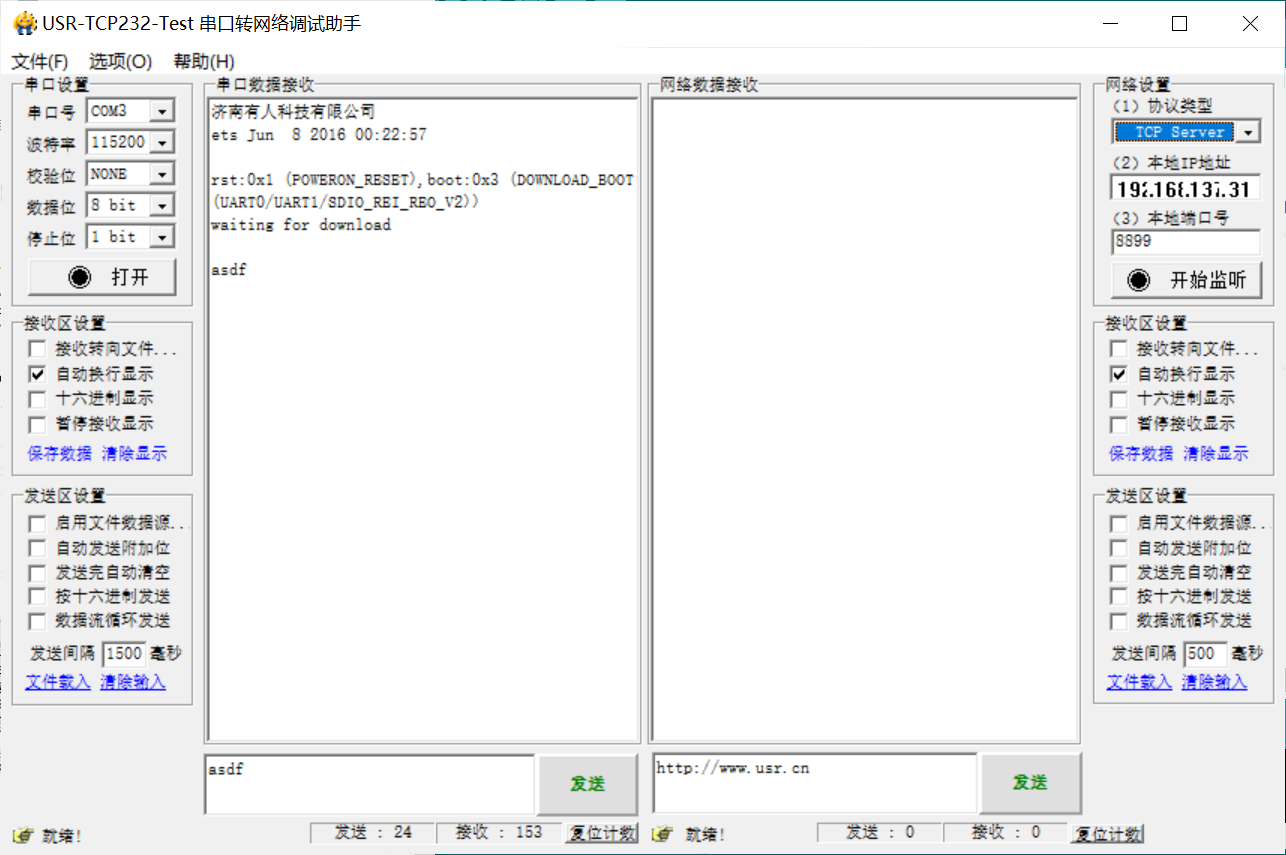1286x855 pixels.
Task: Expand the 停止位 1 bit dropdown
Action: click(x=163, y=237)
